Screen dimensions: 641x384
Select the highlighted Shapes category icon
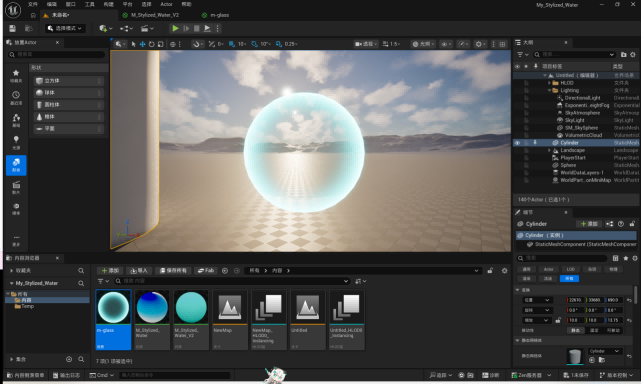click(16, 165)
